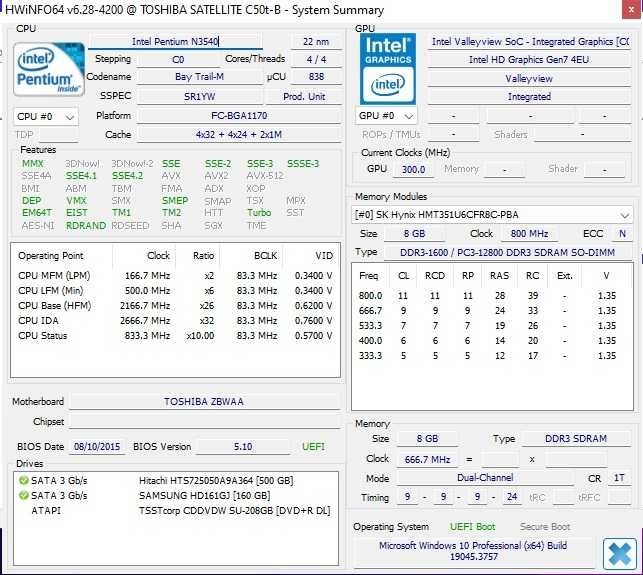Viewport: 643px width, 575px height.
Task: Click the EM64T feature label
Action: click(x=36, y=213)
